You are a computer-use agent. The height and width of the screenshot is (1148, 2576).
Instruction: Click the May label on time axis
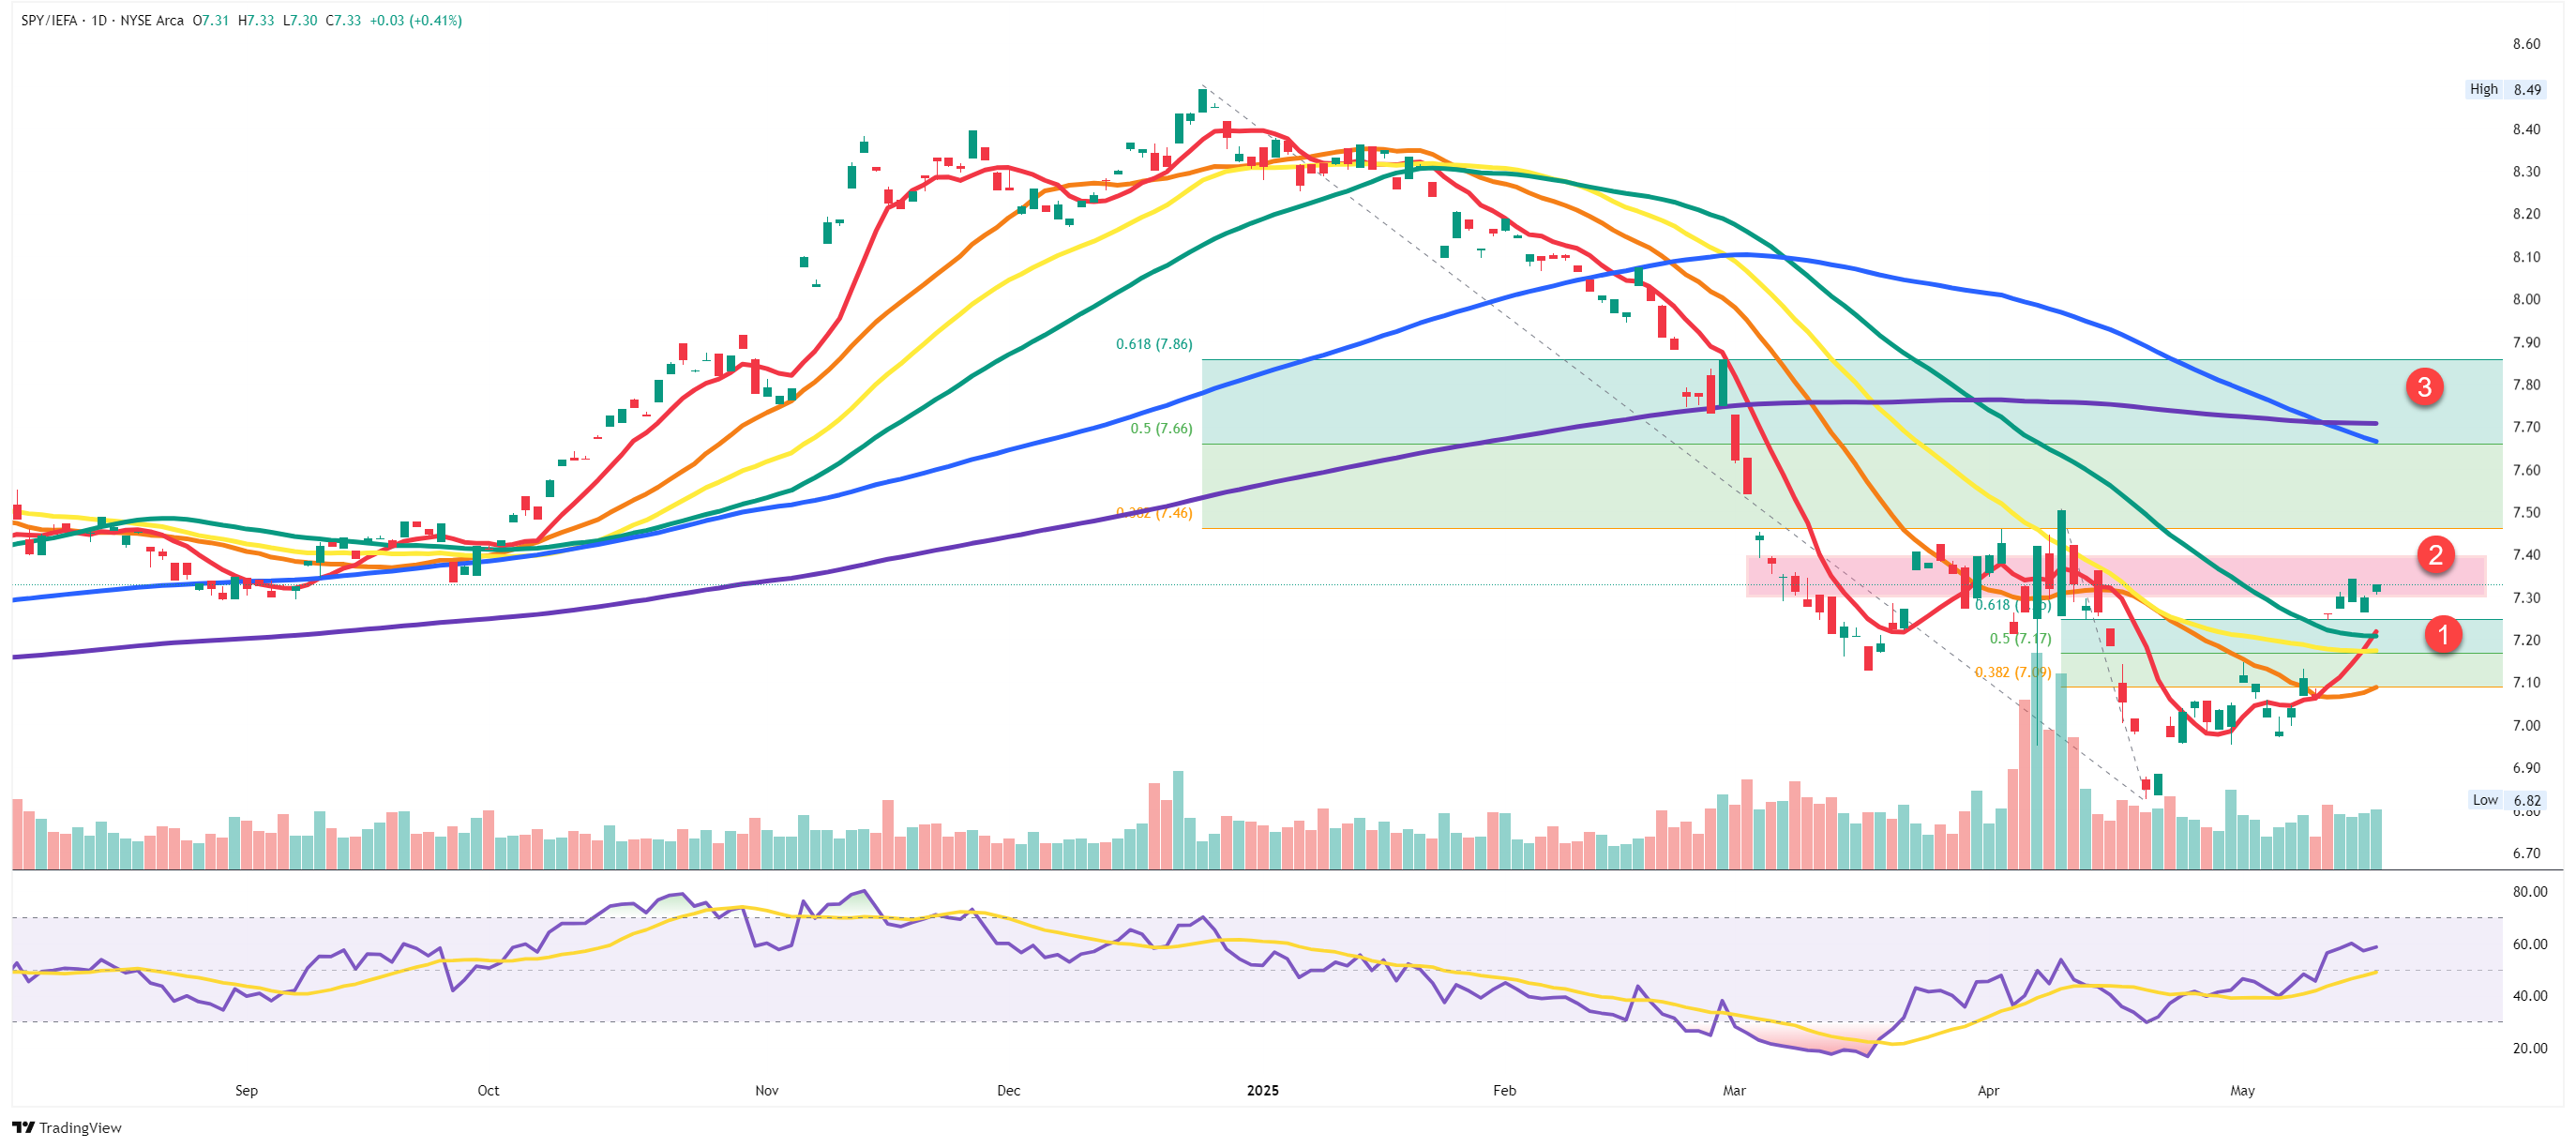pyautogui.click(x=2241, y=1090)
